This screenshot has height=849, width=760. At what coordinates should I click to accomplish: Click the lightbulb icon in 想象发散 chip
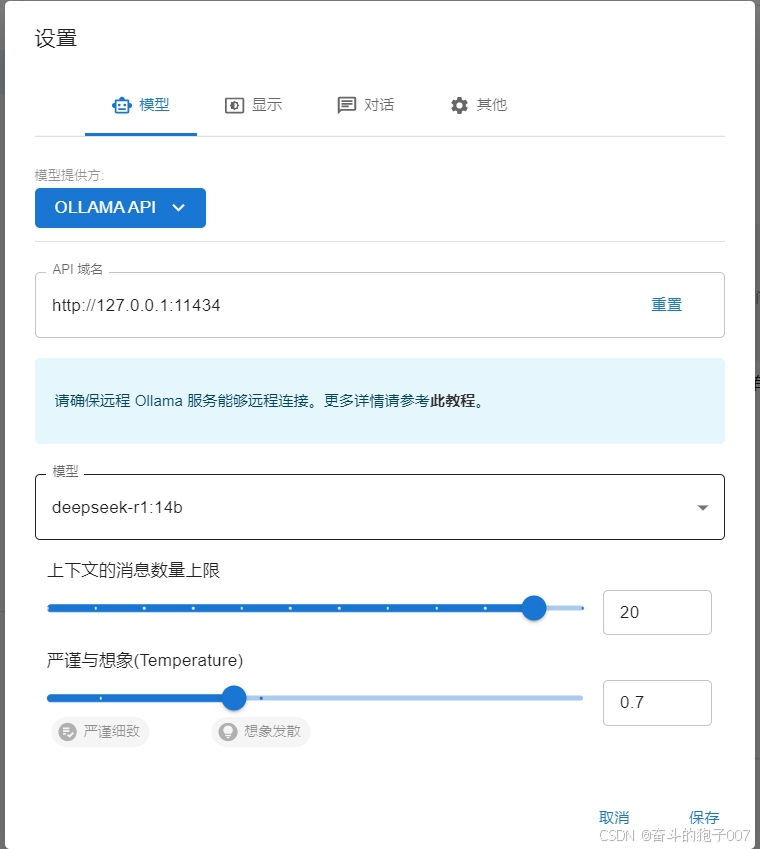pyautogui.click(x=228, y=732)
